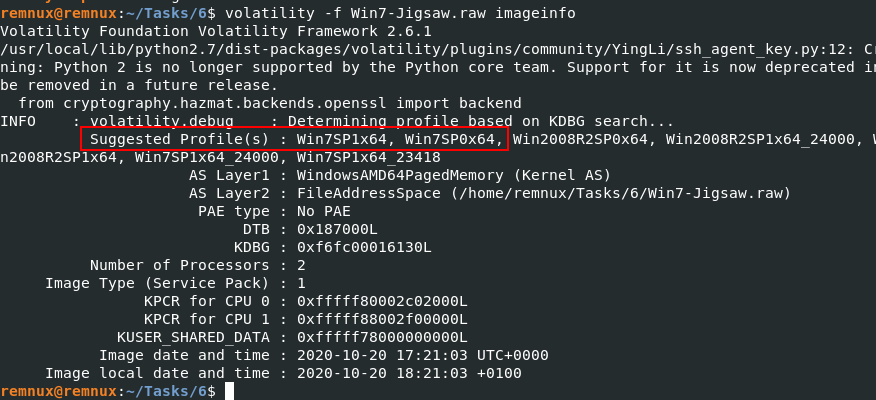This screenshot has height=400, width=876.
Task: Click the "No PAE" PAE type value
Action: (x=323, y=211)
